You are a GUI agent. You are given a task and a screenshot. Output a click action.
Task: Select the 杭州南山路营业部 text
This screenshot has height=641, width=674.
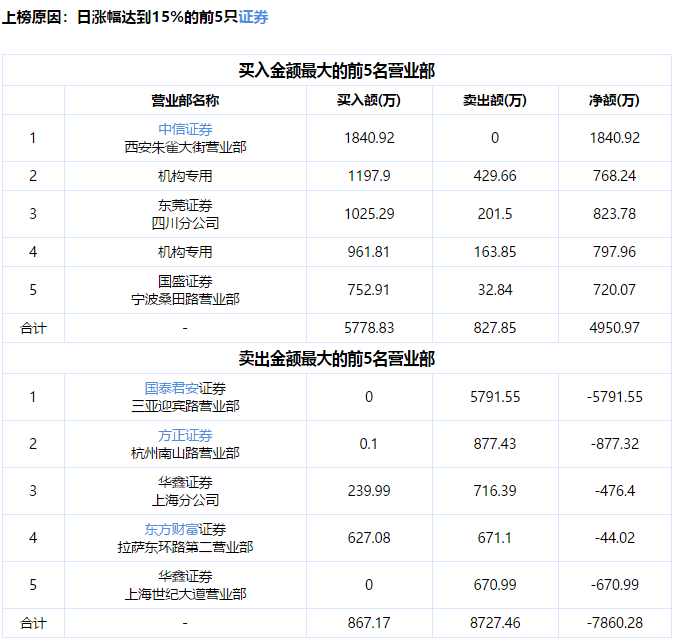tap(185, 453)
